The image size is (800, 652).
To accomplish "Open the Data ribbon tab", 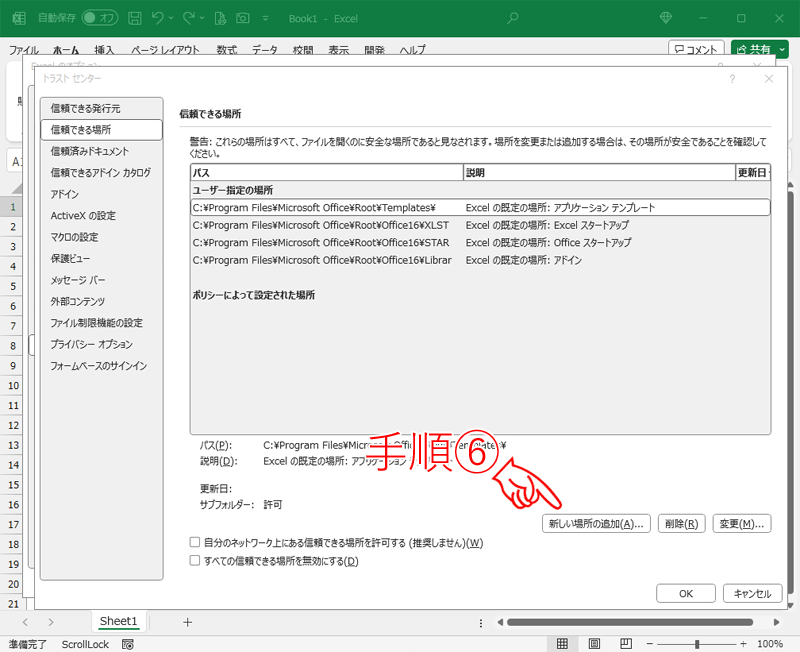I will tap(265, 50).
